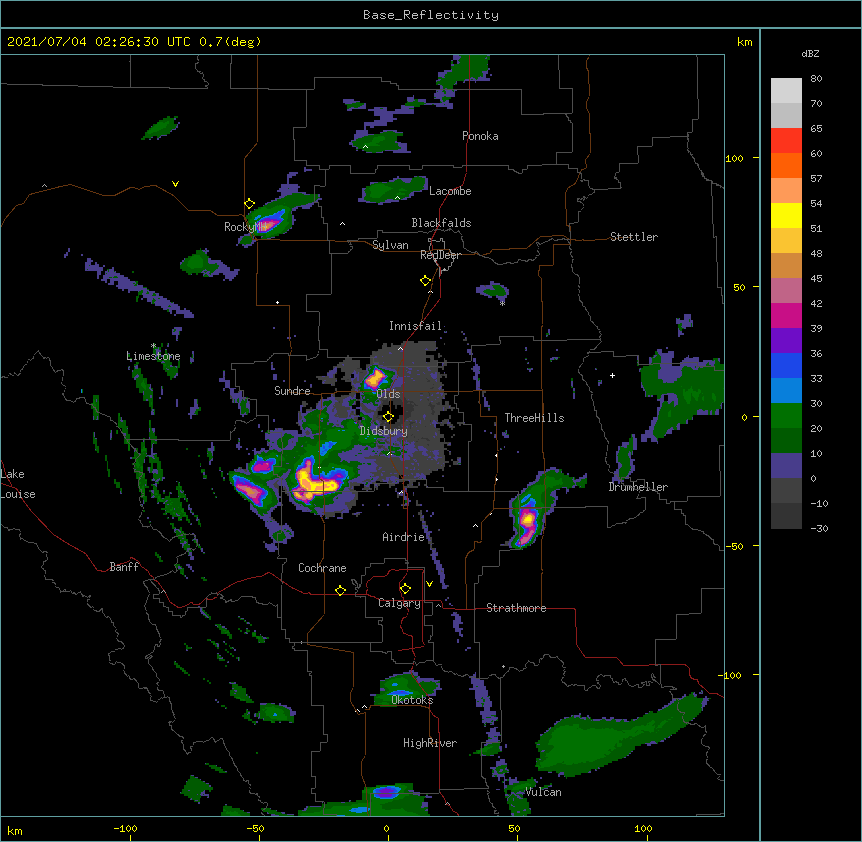Click the yellow diamond marker between Olds and Didsbury

(x=388, y=416)
